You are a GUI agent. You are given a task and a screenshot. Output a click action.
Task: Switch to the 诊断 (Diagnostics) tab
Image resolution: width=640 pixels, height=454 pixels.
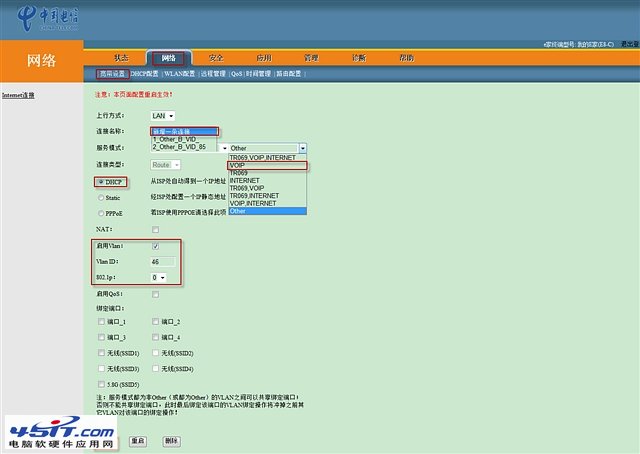point(359,58)
